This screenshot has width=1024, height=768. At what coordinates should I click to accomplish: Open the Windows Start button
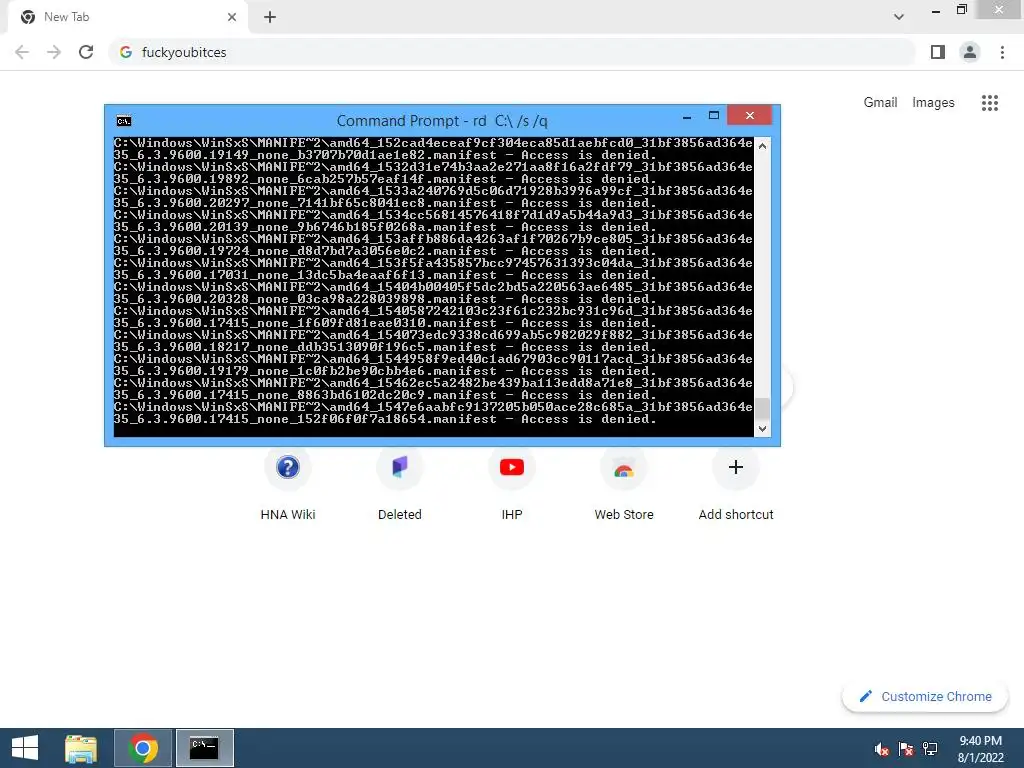[25, 748]
